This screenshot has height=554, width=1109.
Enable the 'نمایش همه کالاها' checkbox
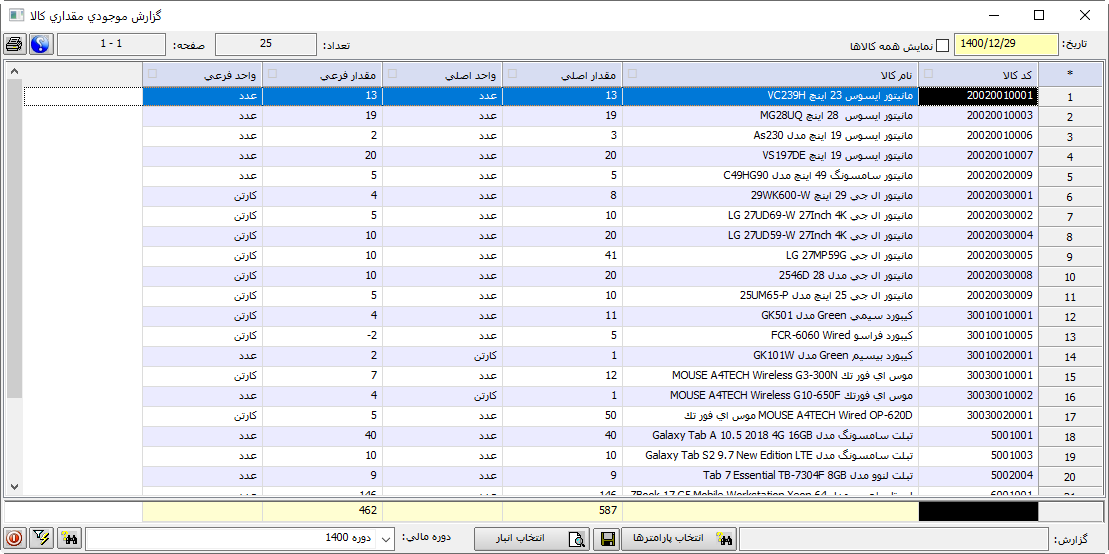942,46
